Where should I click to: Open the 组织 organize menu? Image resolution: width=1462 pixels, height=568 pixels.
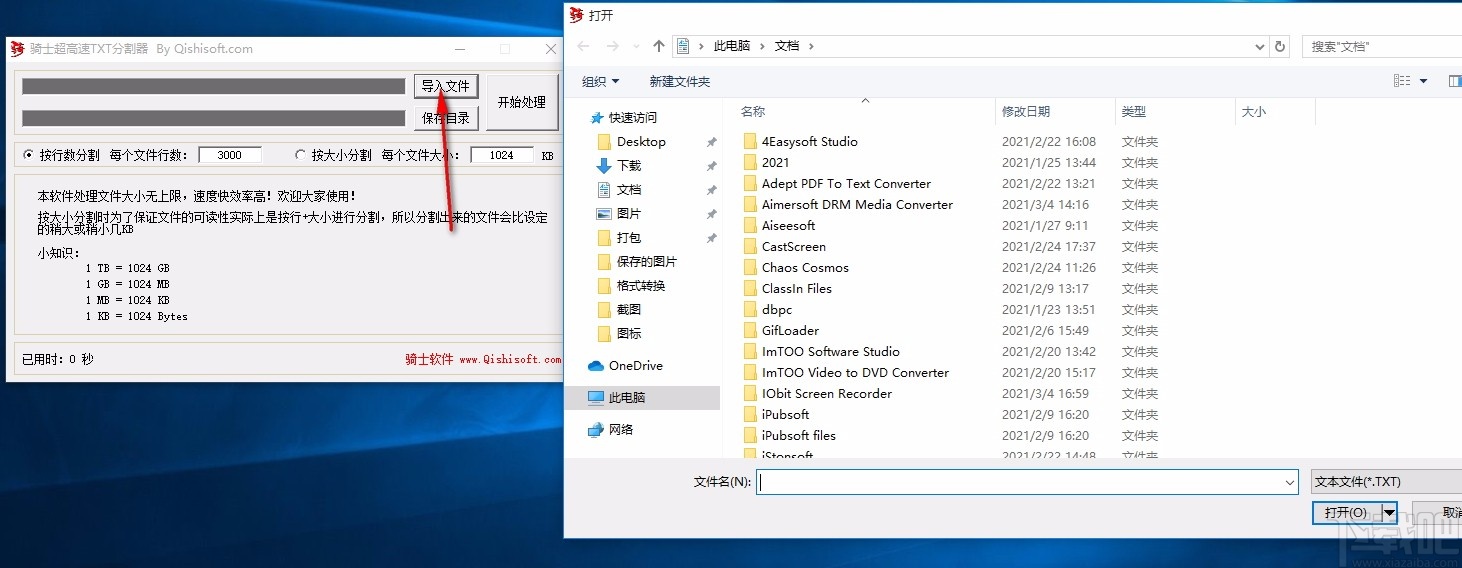click(x=601, y=81)
